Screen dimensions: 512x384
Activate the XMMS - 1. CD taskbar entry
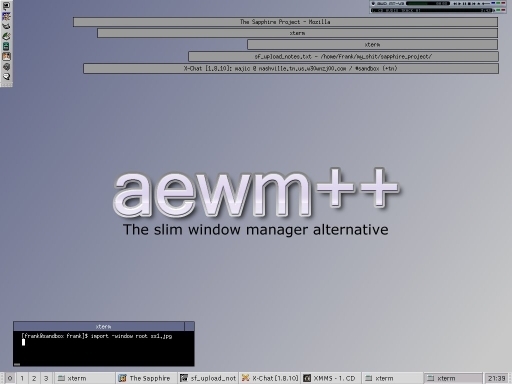(331, 378)
